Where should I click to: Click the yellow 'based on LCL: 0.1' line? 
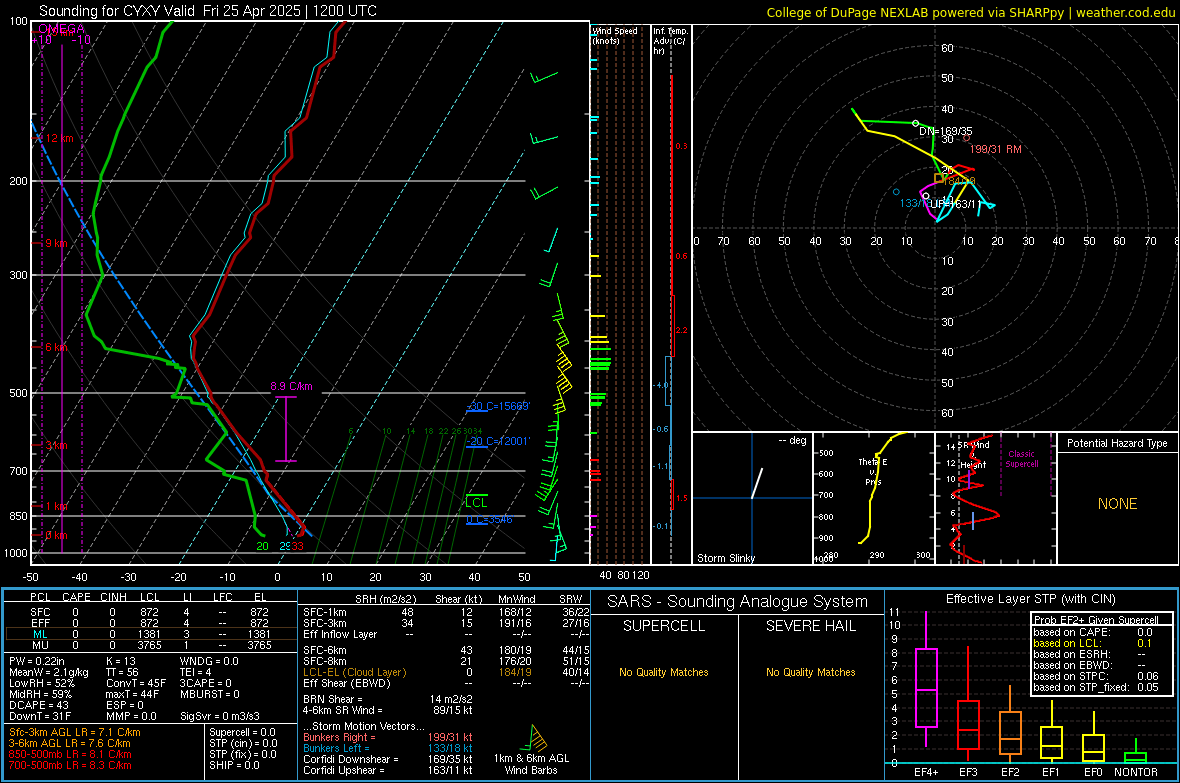(x=1093, y=643)
